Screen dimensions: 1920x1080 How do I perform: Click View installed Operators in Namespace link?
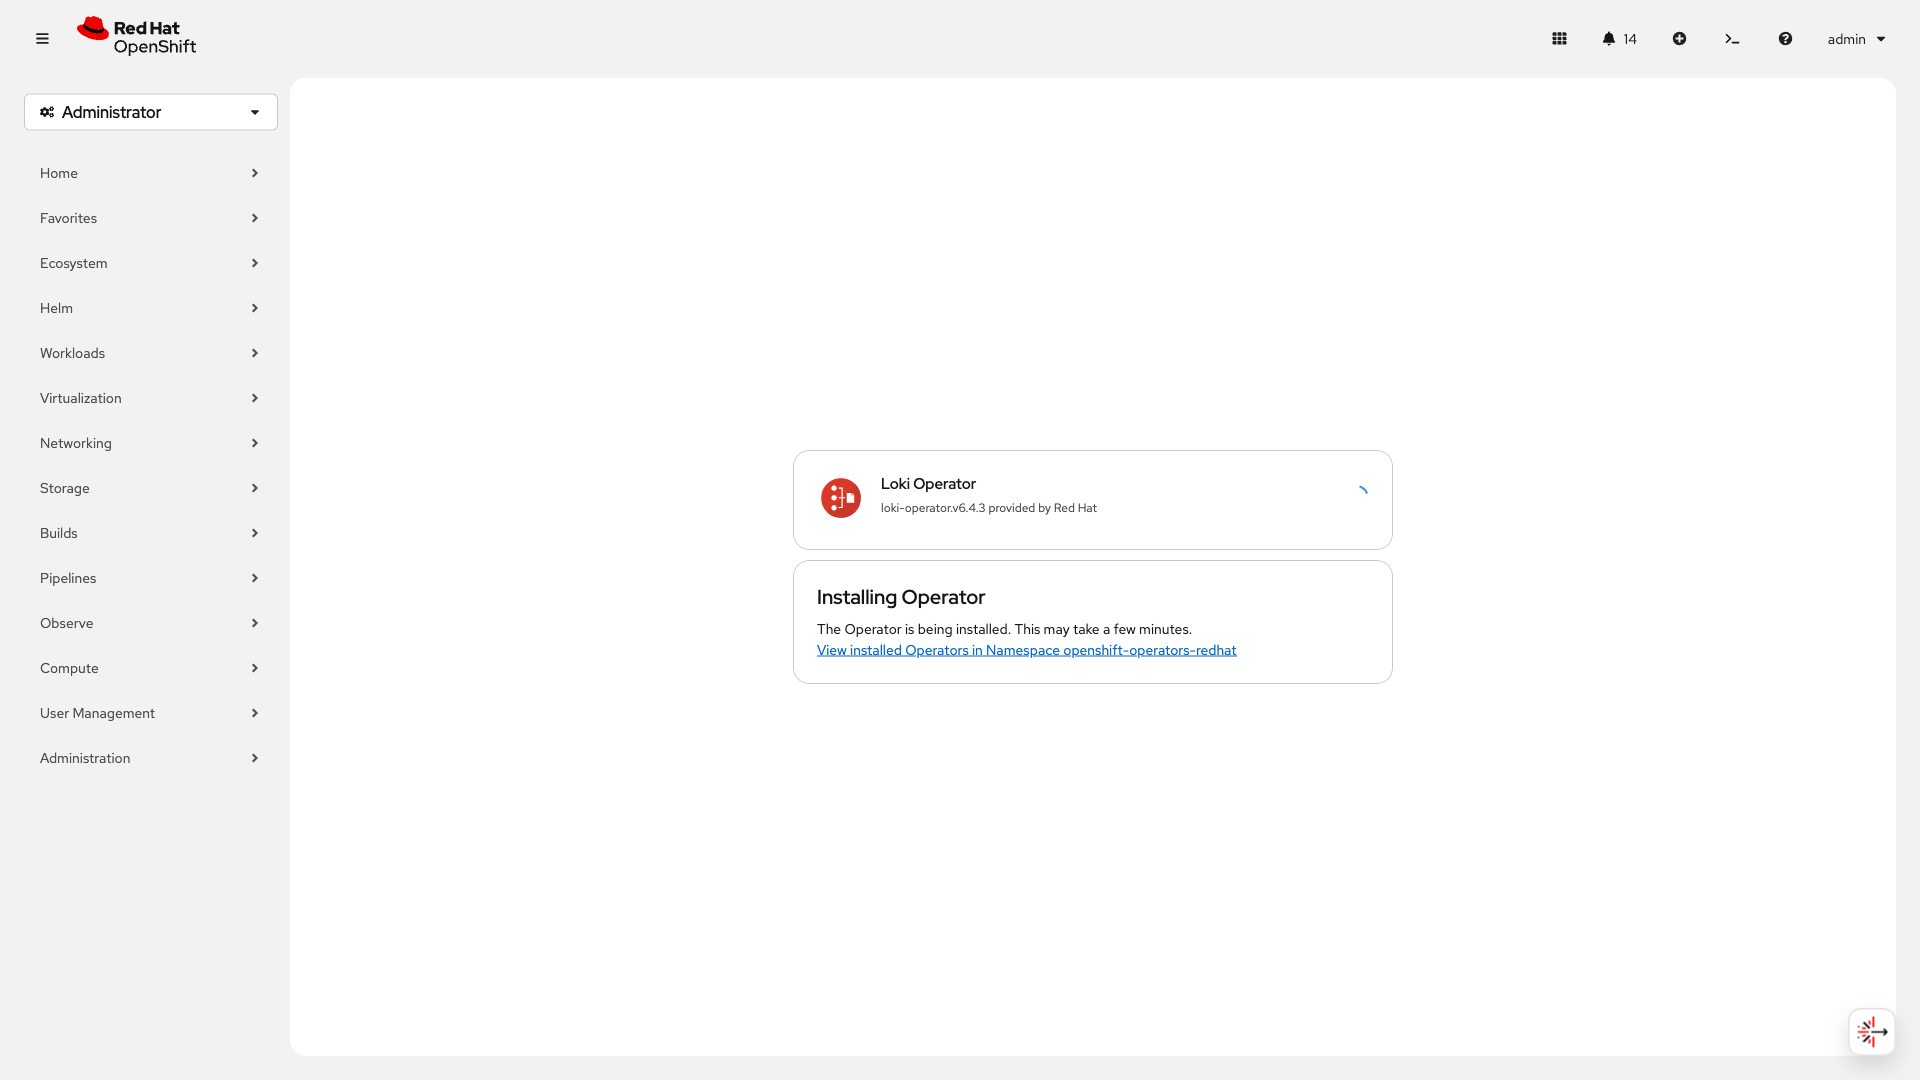pos(1026,650)
